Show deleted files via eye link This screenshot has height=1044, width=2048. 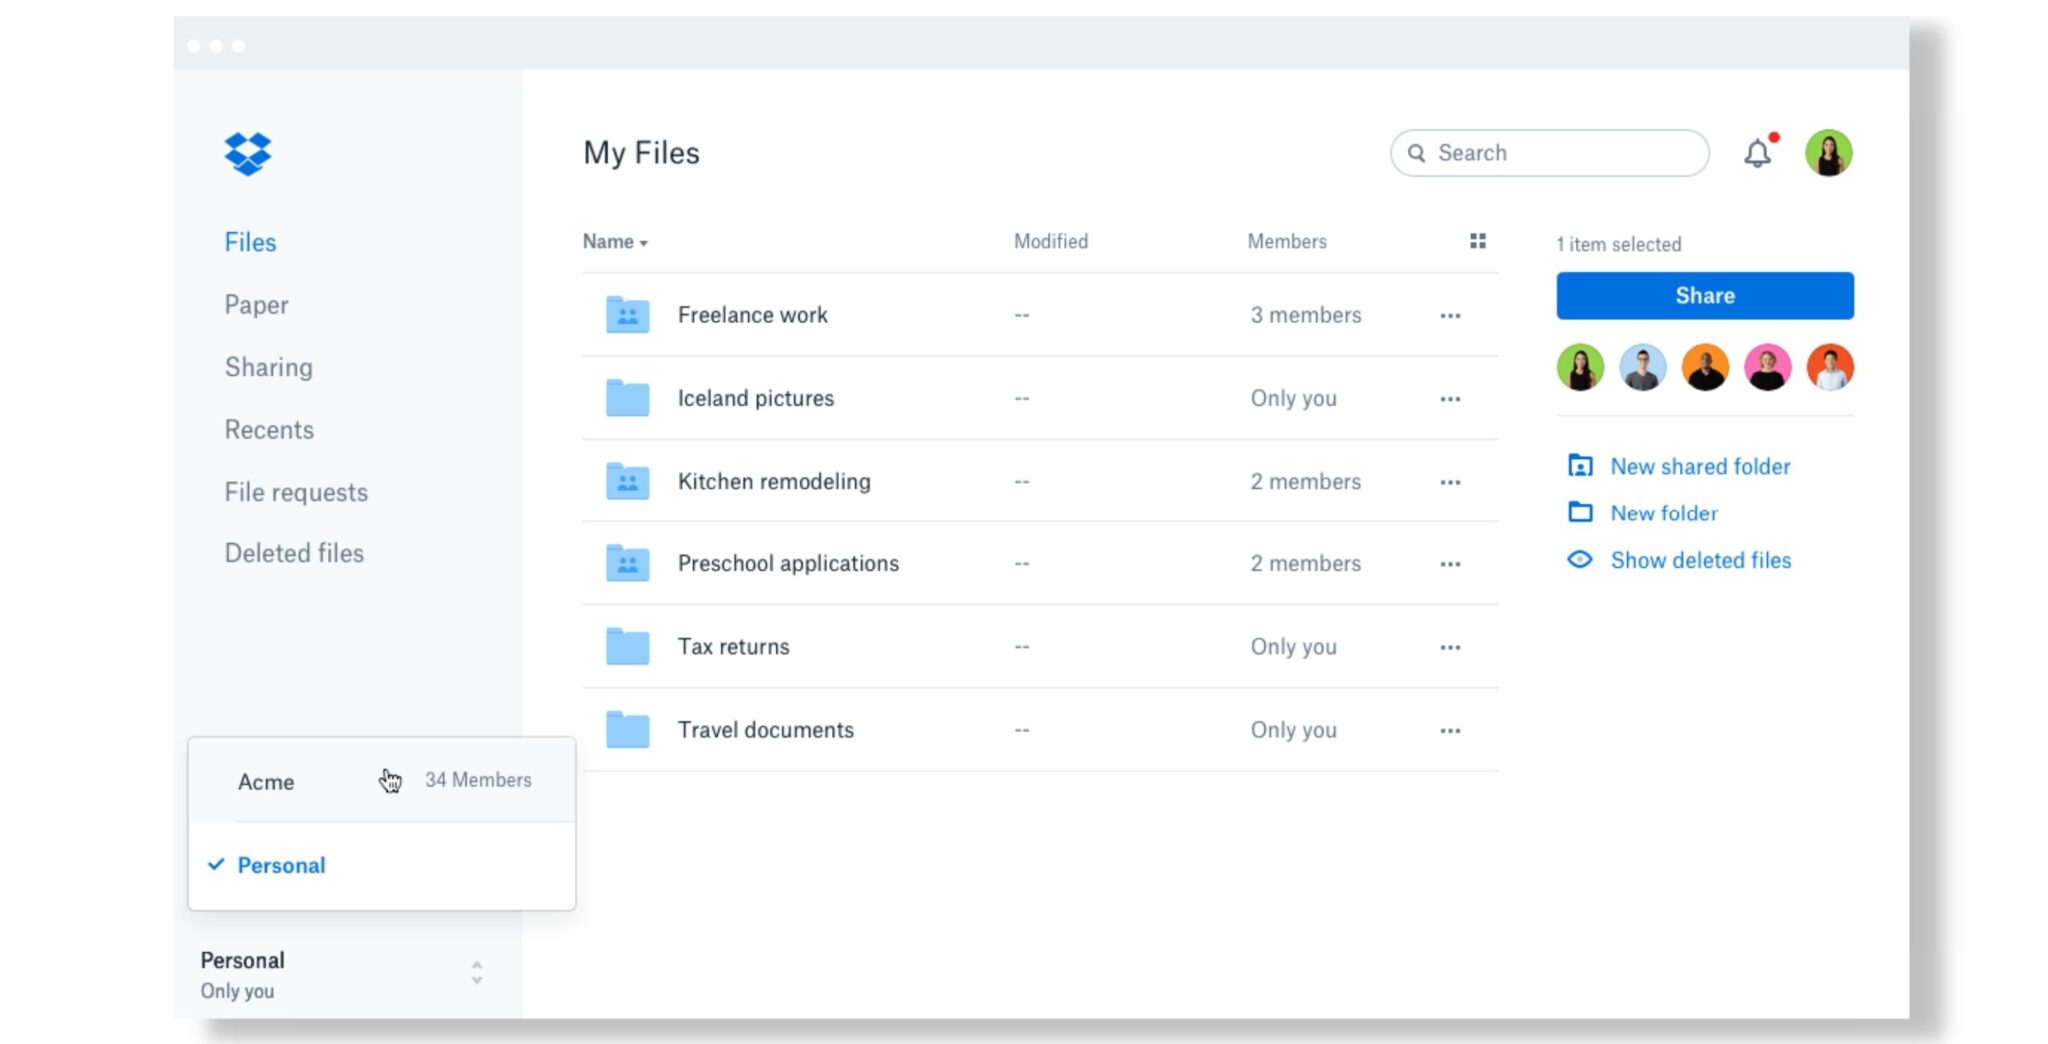click(1699, 560)
